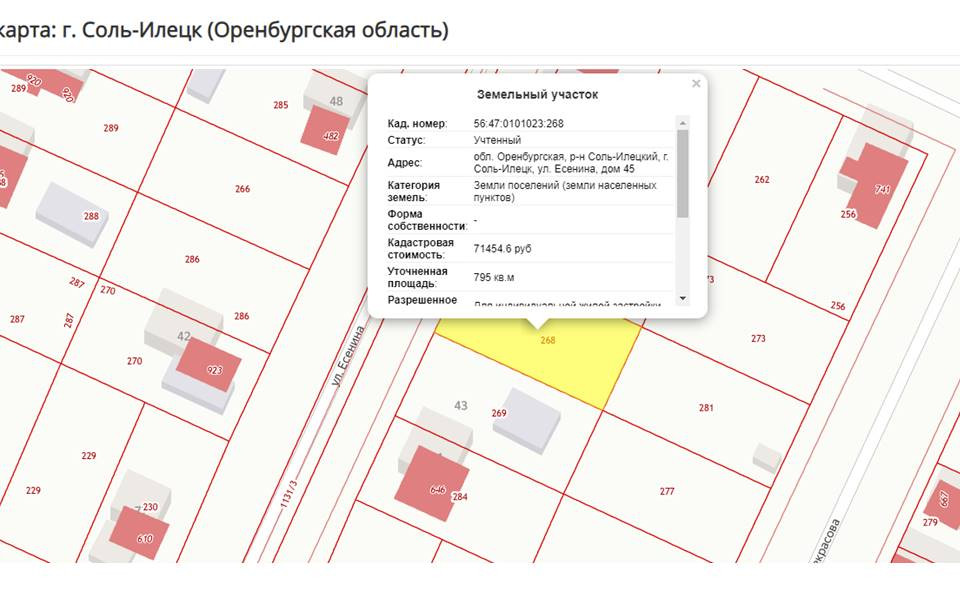Click the 71454.6 руб cadastral value
The width and height of the screenshot is (960, 600).
(502, 249)
